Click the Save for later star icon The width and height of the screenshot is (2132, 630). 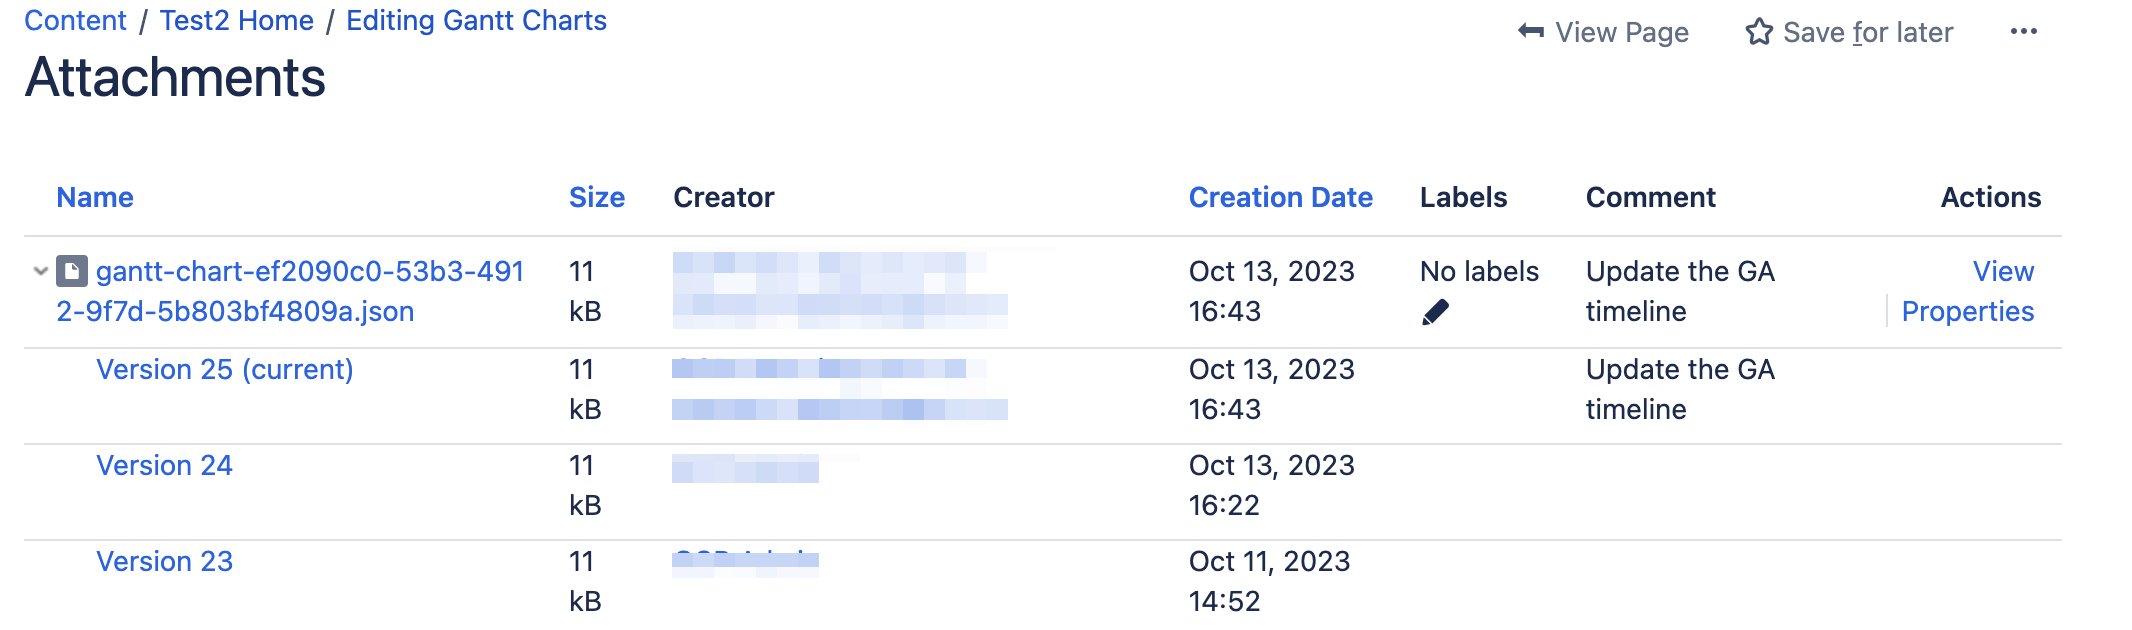click(x=1759, y=32)
